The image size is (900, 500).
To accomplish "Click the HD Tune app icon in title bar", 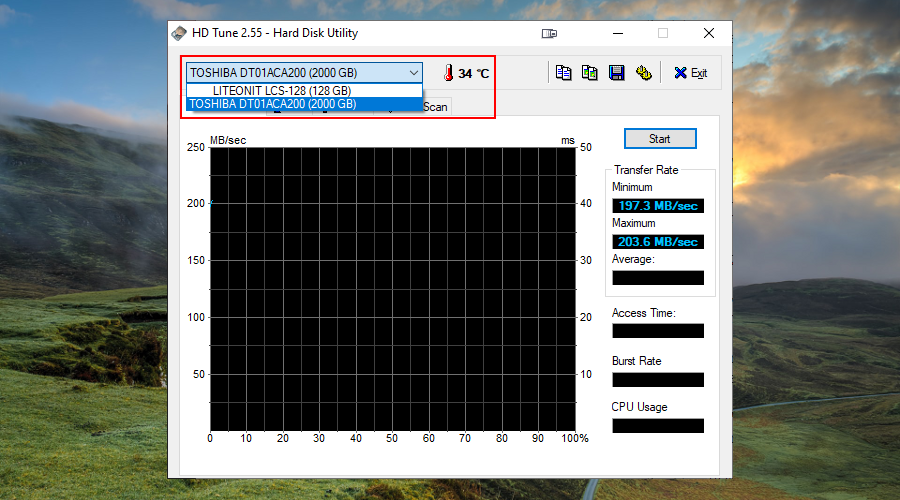I will [179, 33].
